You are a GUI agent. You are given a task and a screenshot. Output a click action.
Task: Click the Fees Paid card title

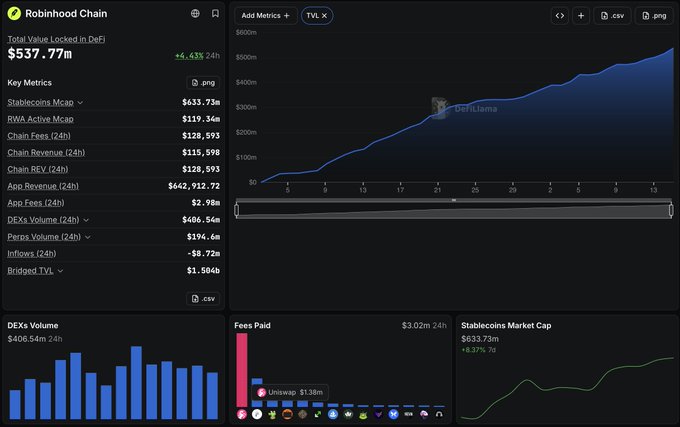coord(252,326)
